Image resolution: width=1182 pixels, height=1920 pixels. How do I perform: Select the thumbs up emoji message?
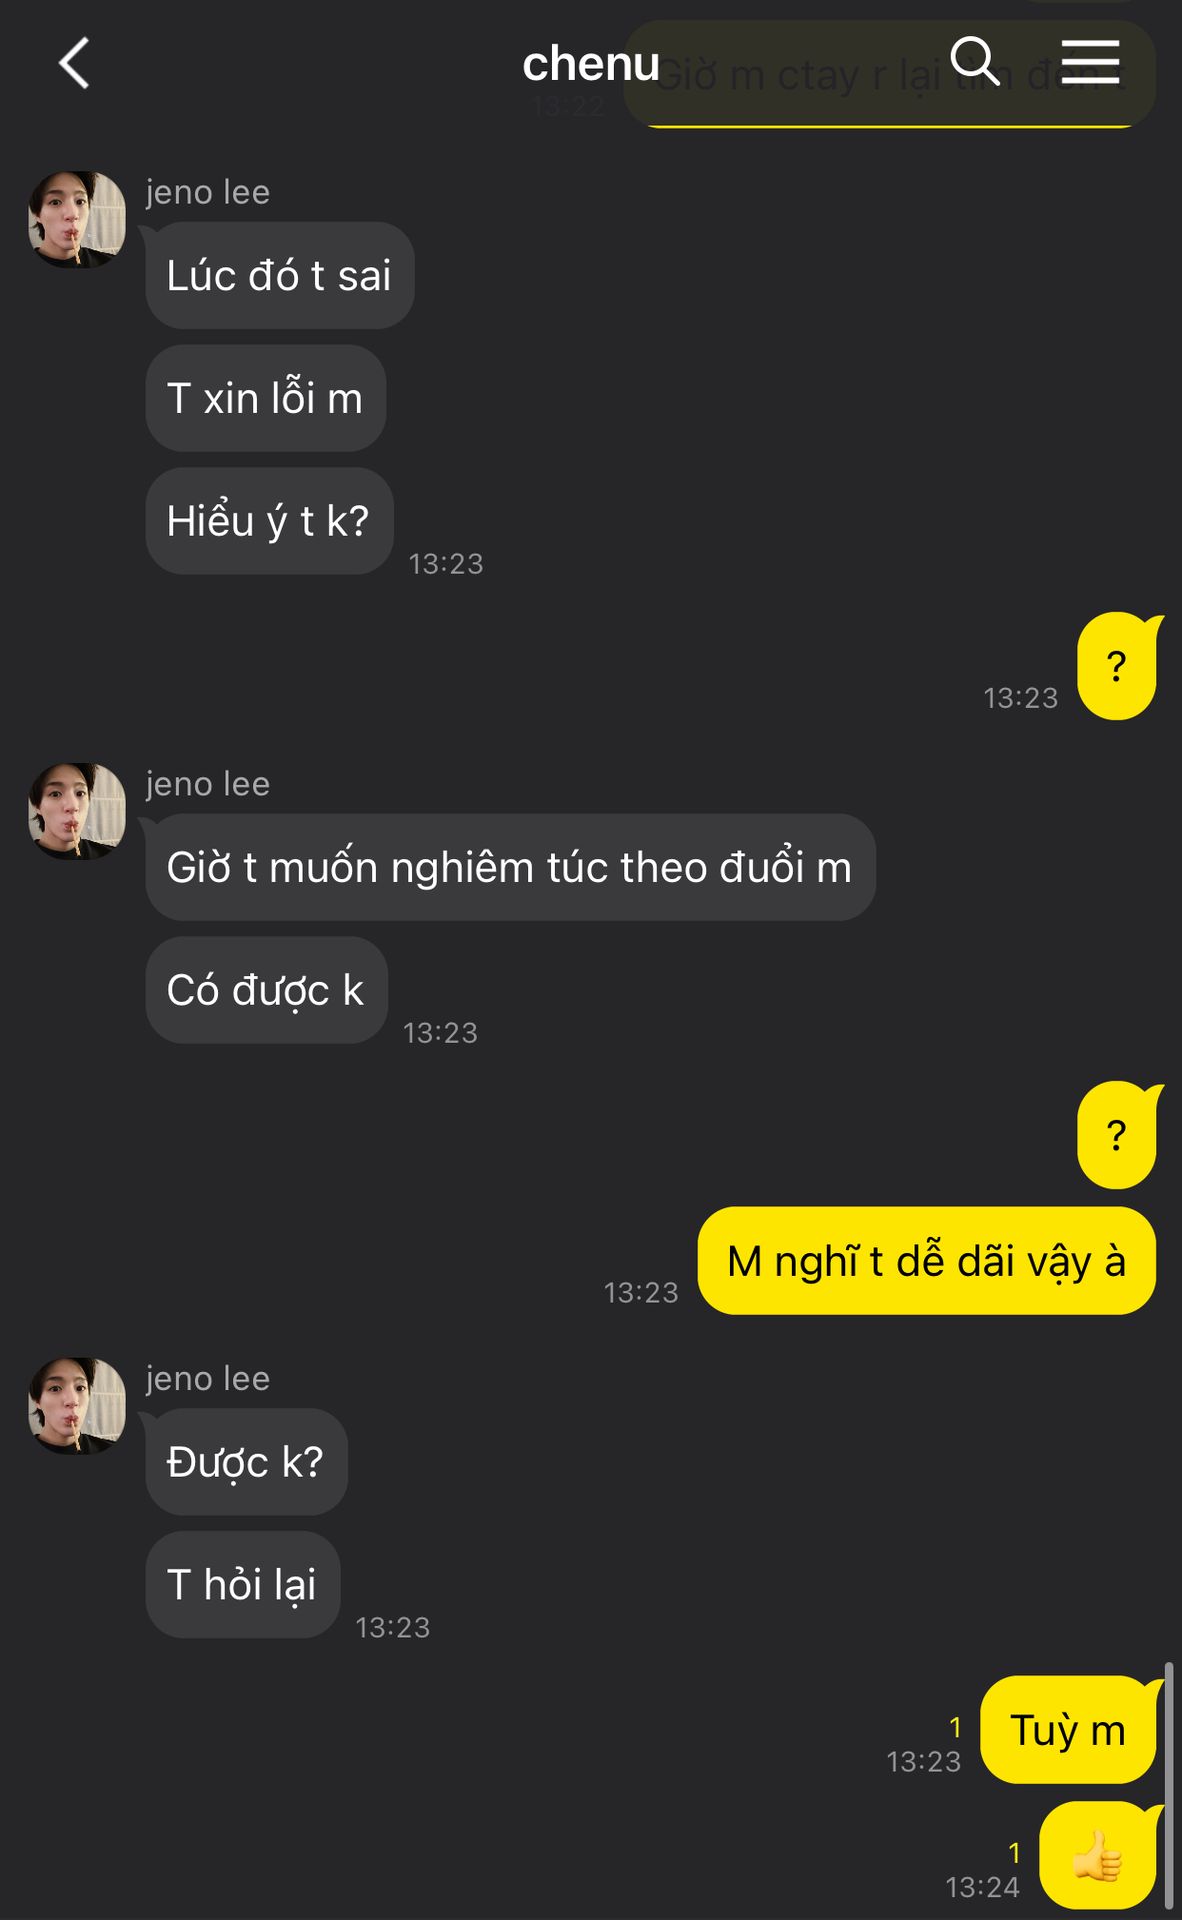click(1099, 1856)
